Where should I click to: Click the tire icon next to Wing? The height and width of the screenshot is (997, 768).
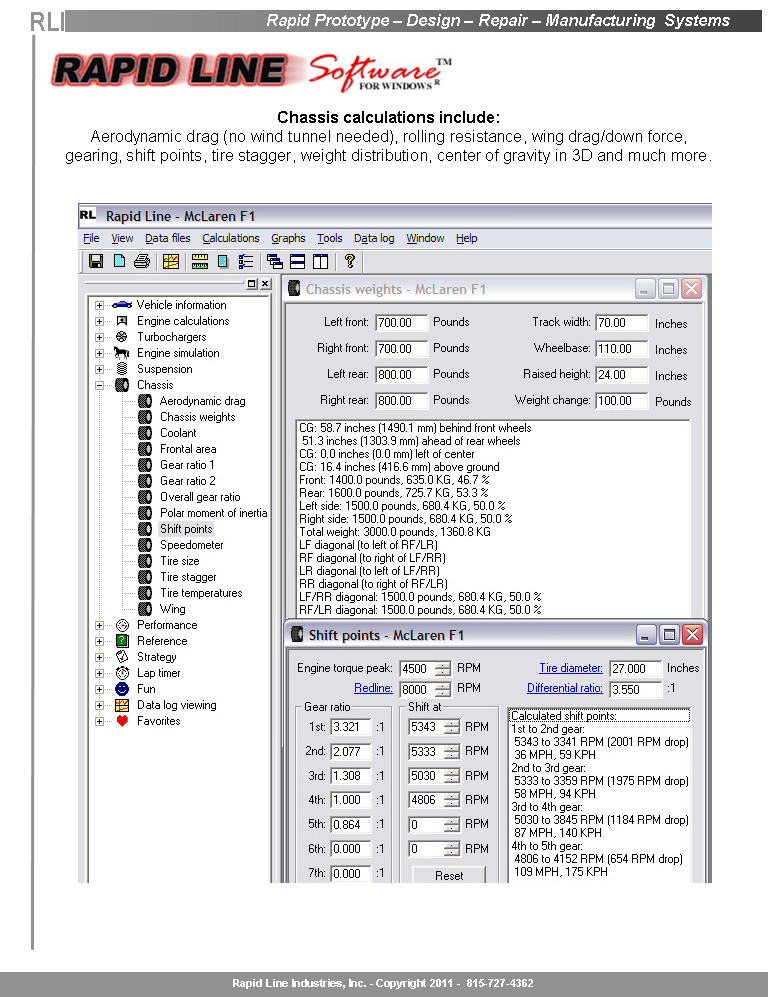(x=145, y=609)
